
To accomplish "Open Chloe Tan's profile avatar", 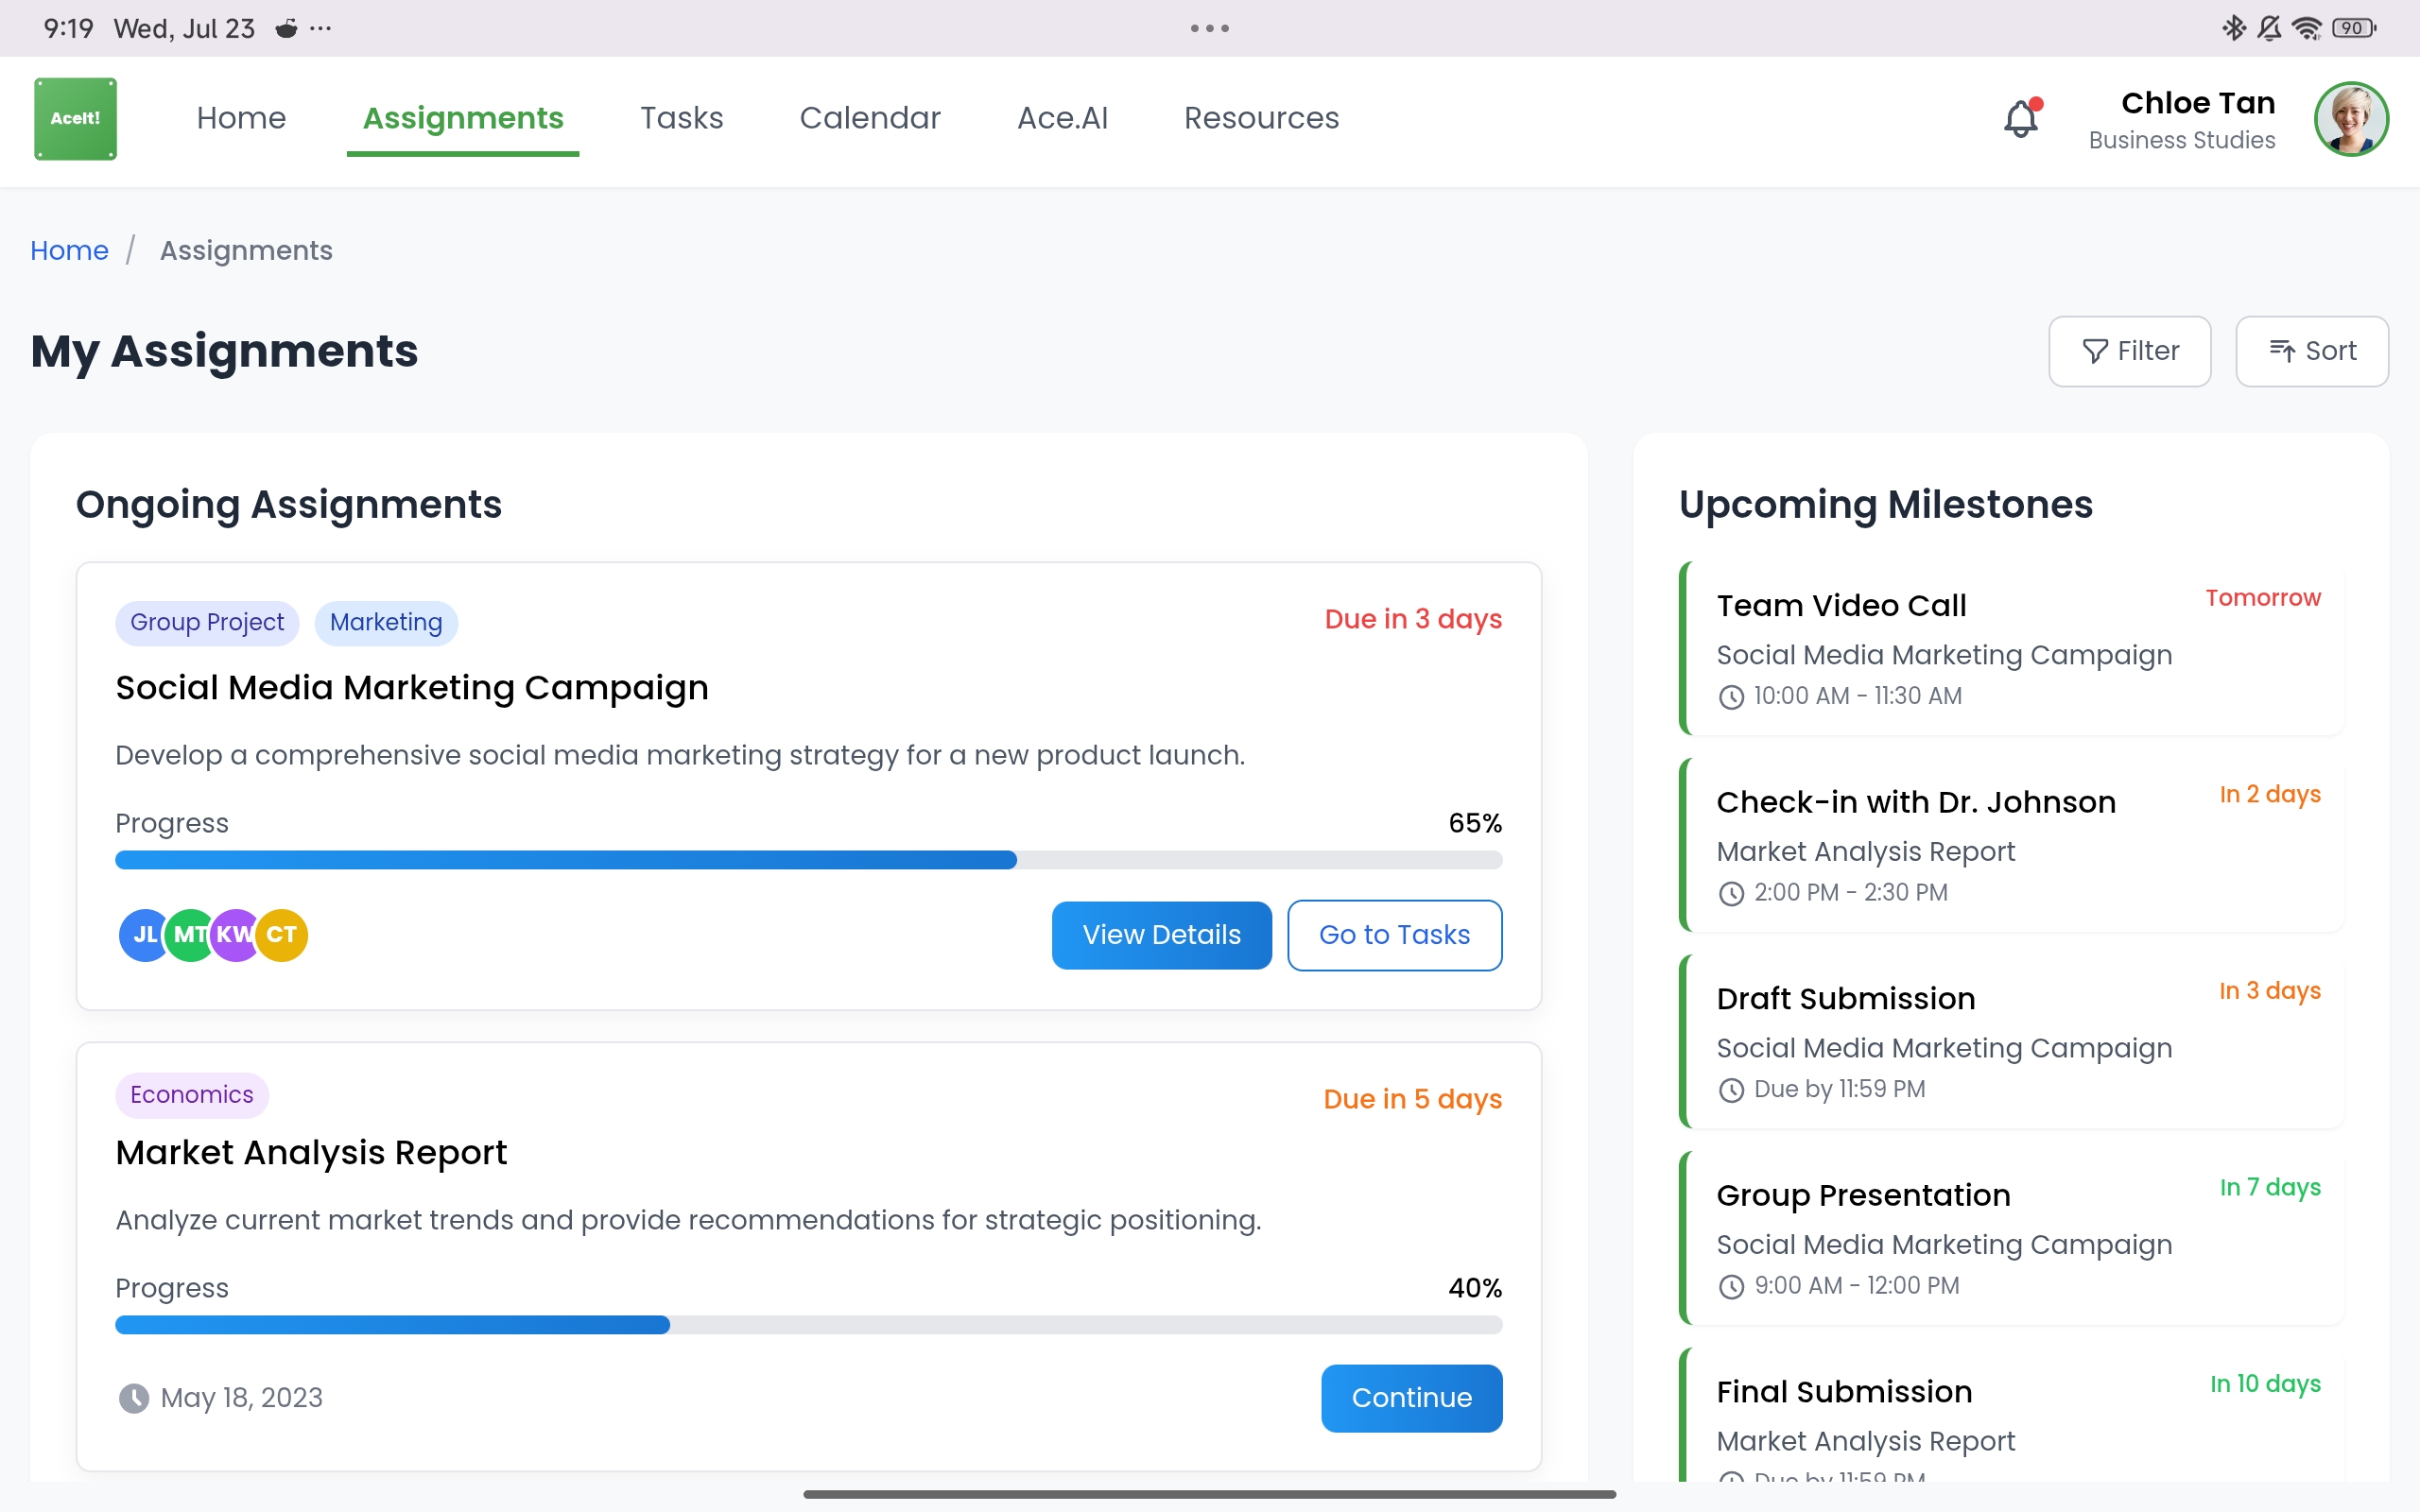I will click(2350, 118).
